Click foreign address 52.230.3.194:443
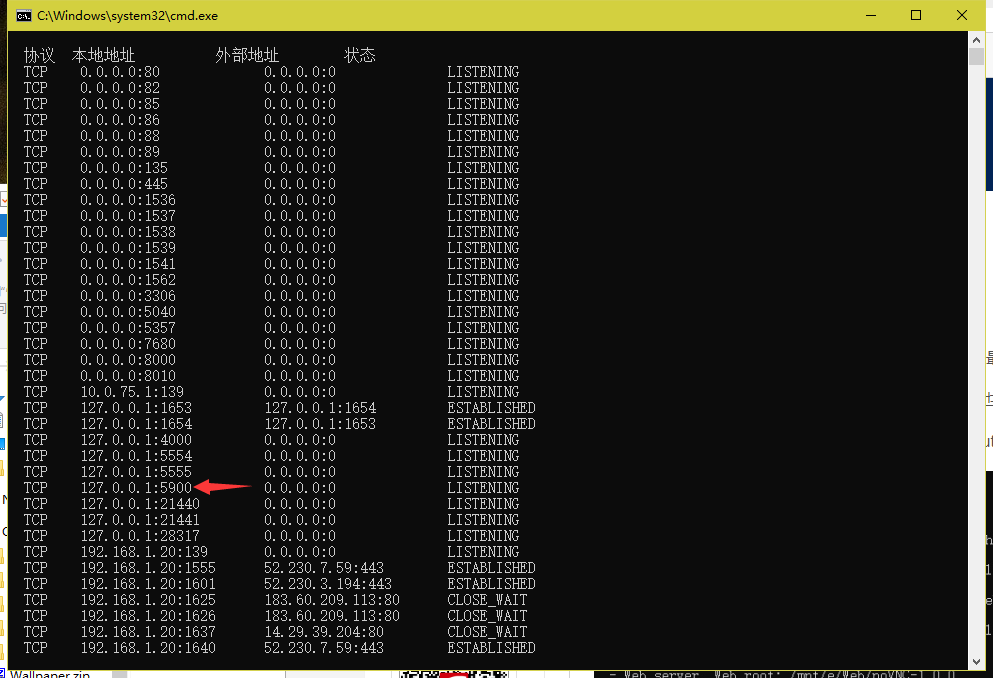The image size is (993, 678). [328, 584]
